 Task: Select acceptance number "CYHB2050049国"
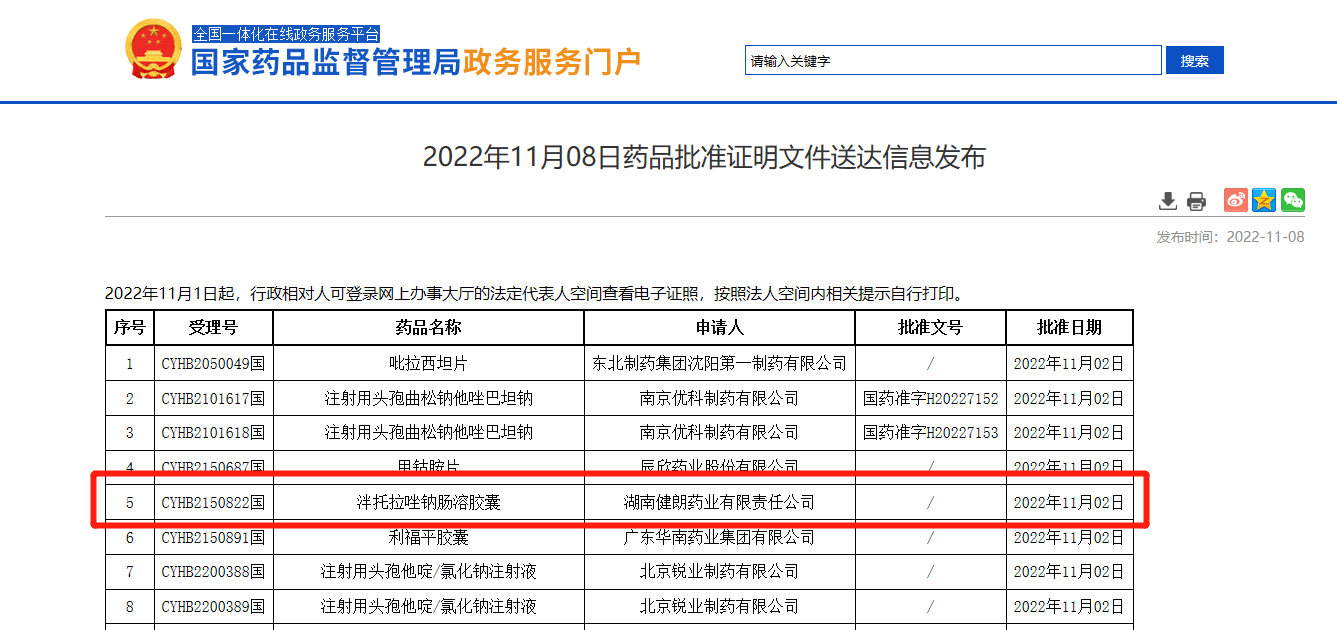(x=213, y=363)
